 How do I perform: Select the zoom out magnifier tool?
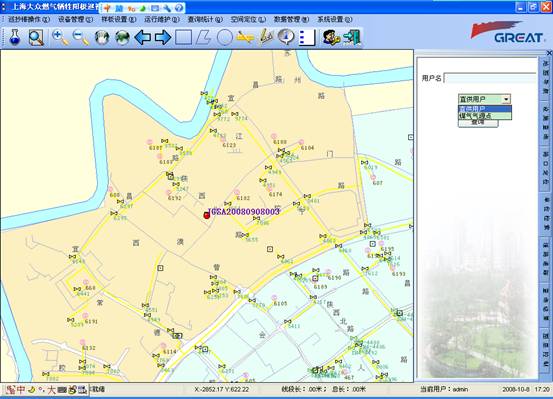pos(81,37)
